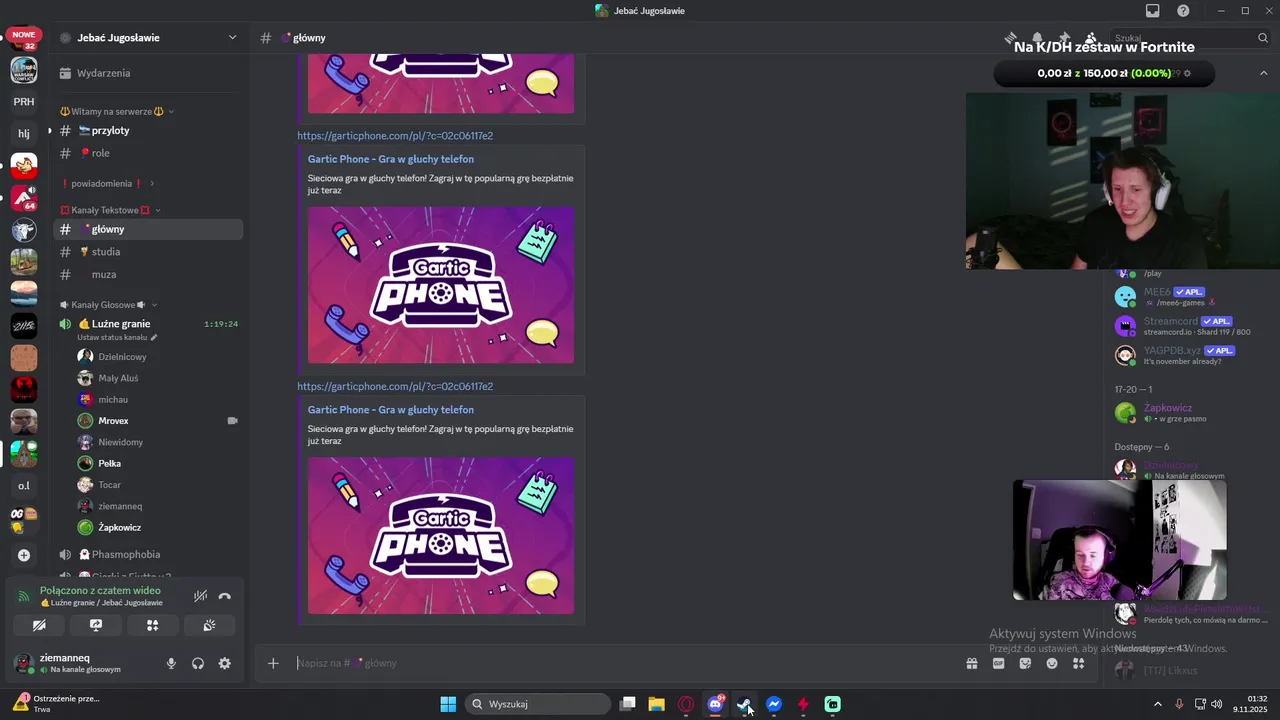
Task: Turn on camera in voice panel
Action: pos(39,625)
